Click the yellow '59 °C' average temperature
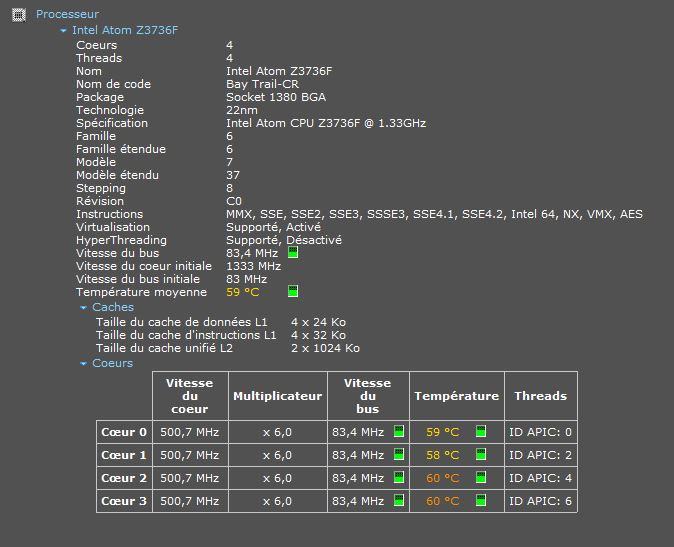The width and height of the screenshot is (674, 547). [243, 292]
